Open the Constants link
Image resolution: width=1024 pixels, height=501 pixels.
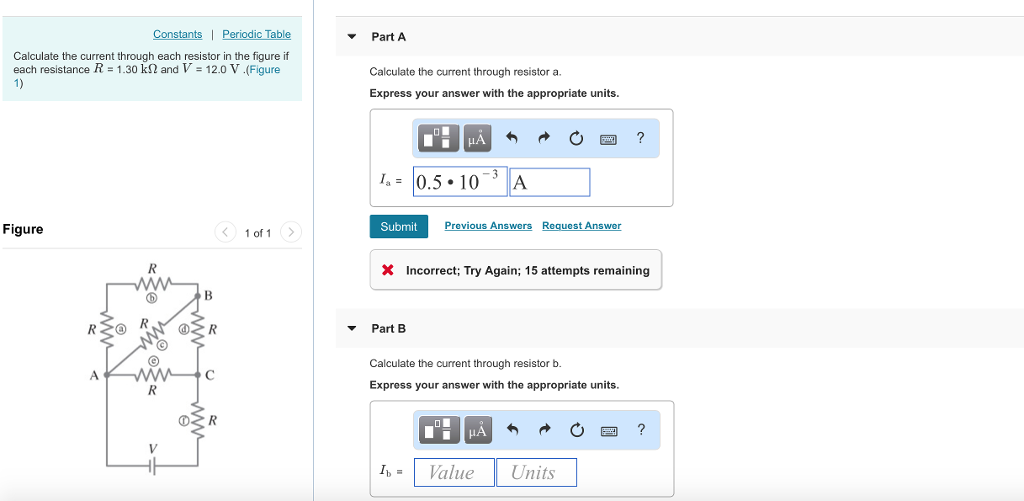pyautogui.click(x=177, y=34)
